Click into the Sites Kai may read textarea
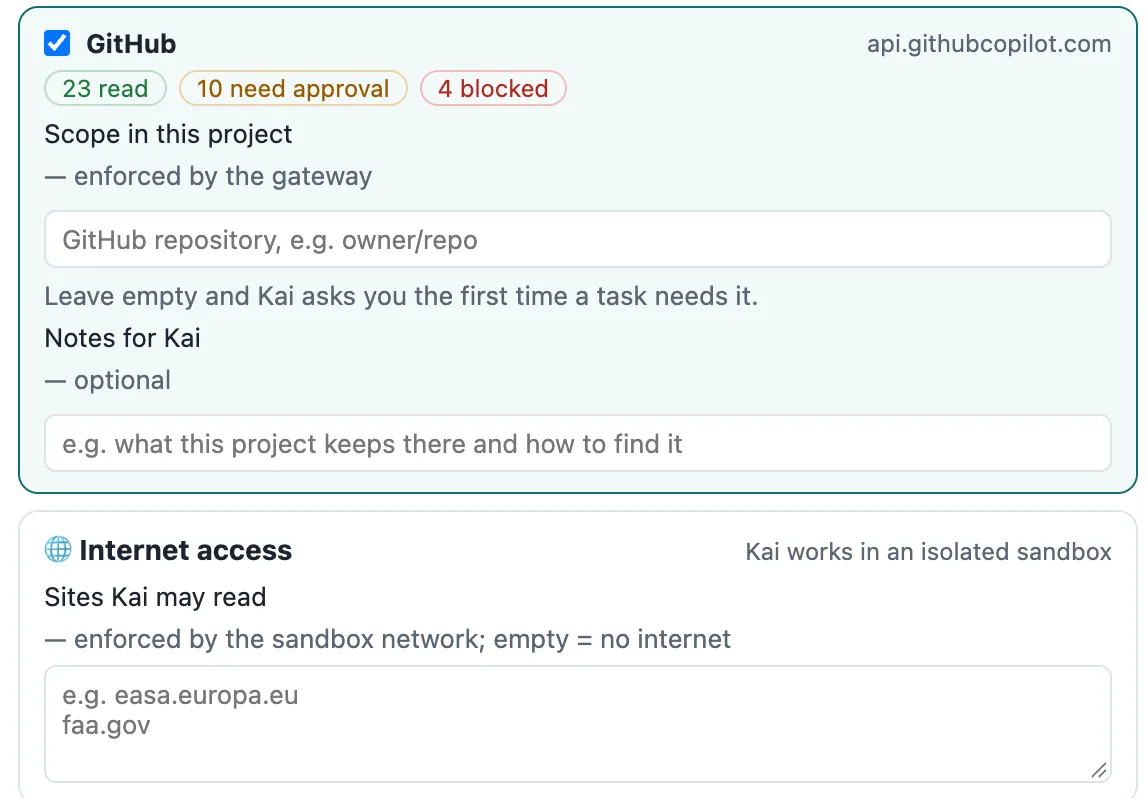1146x798 pixels. (x=578, y=724)
